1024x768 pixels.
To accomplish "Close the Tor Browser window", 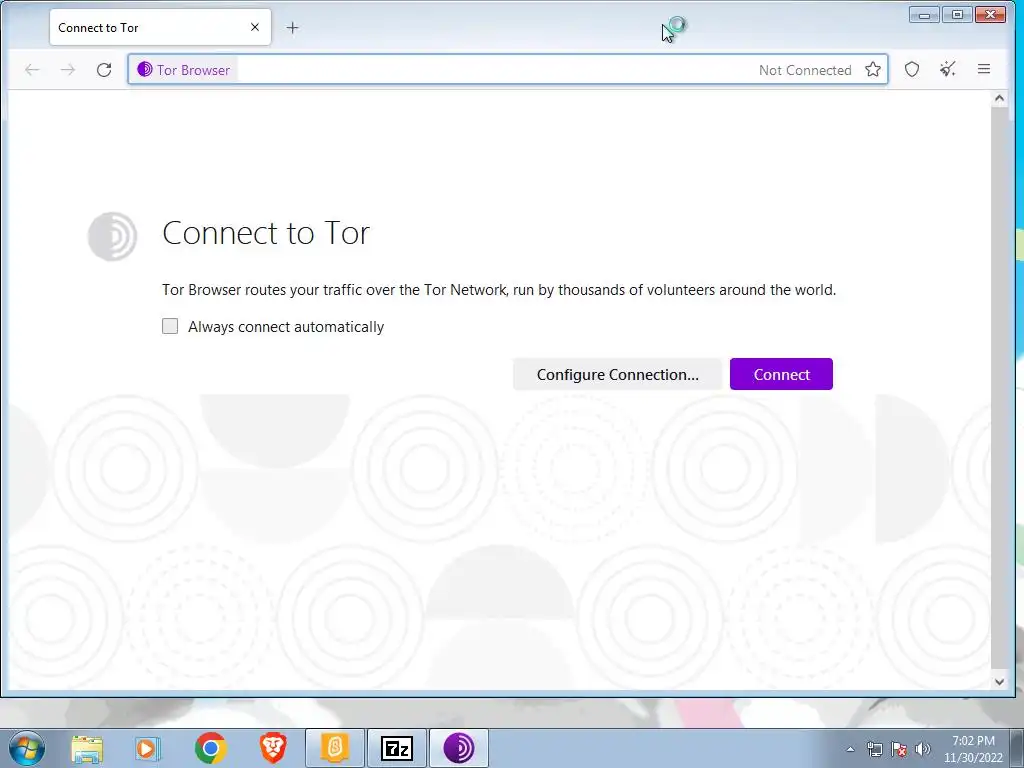I will [x=991, y=14].
